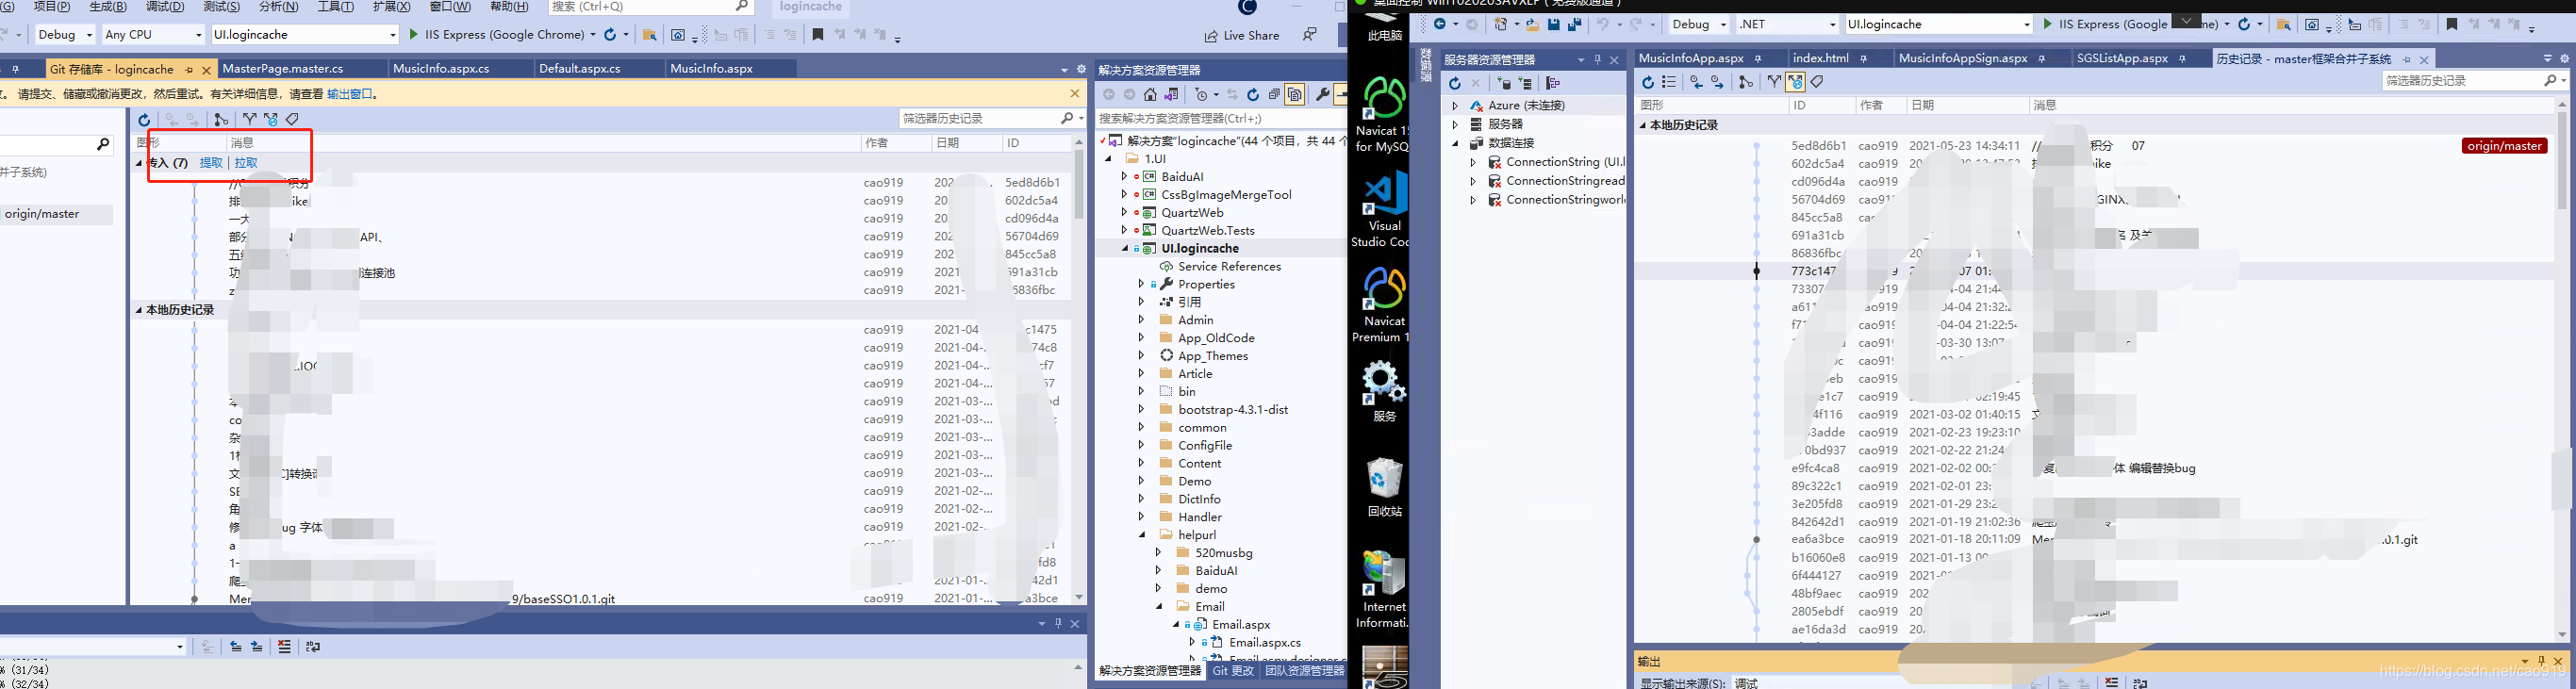Open the 工具(T) menu
Viewport: 2576px width, 689px height.
click(x=336, y=7)
